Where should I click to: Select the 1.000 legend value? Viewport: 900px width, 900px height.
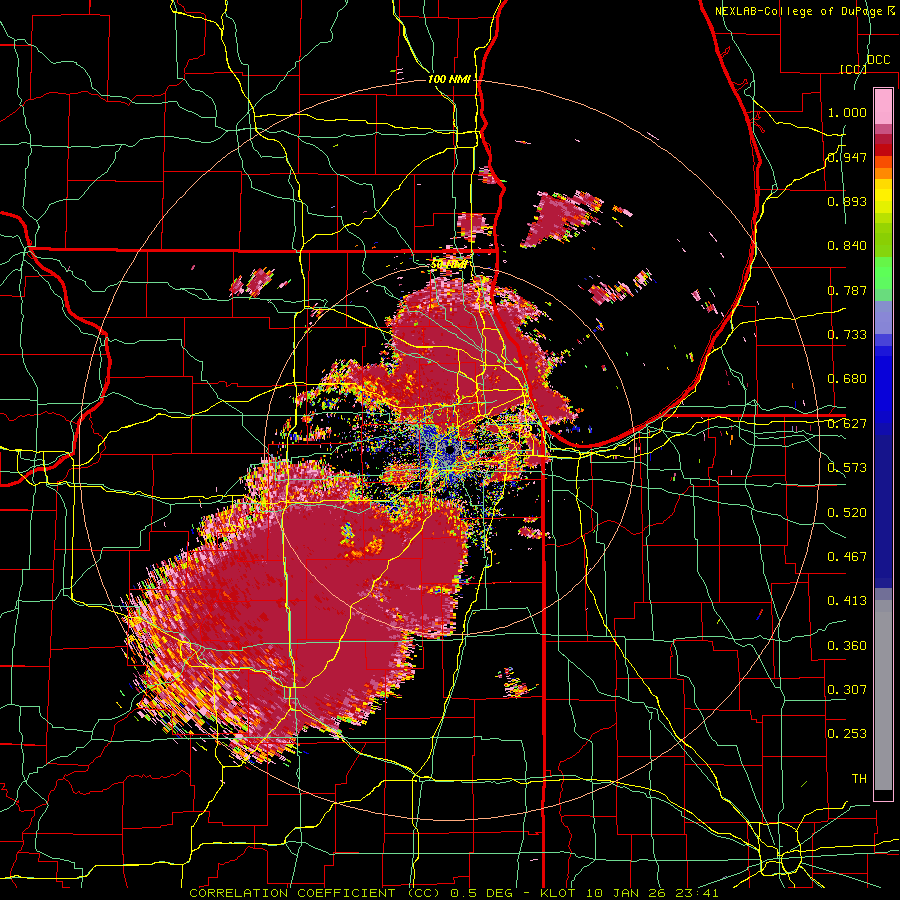coord(847,112)
